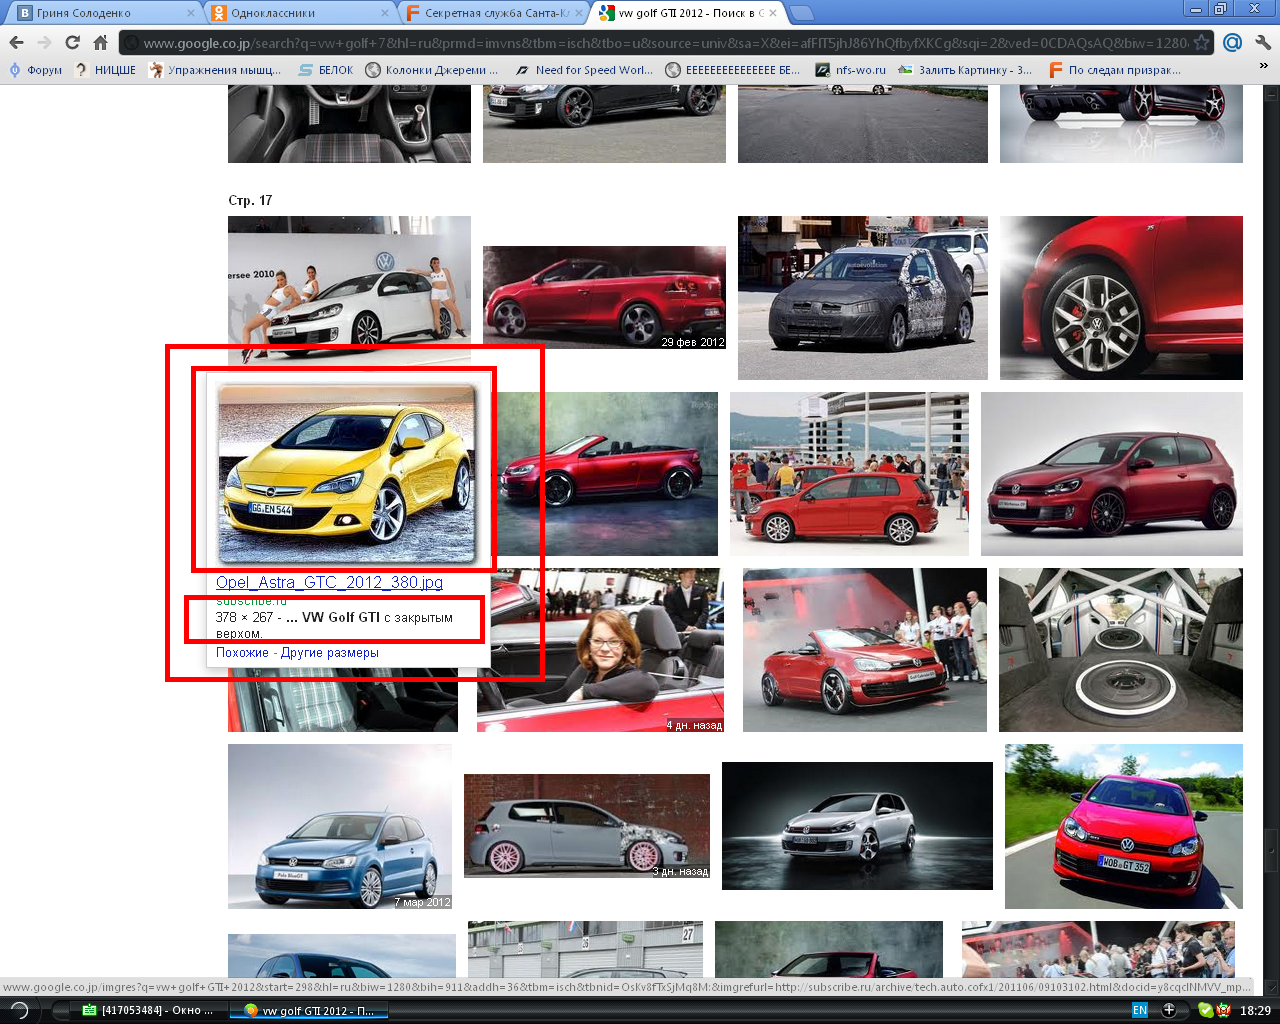Close the Одноклассники tab
The height and width of the screenshot is (1024, 1280).
point(385,13)
